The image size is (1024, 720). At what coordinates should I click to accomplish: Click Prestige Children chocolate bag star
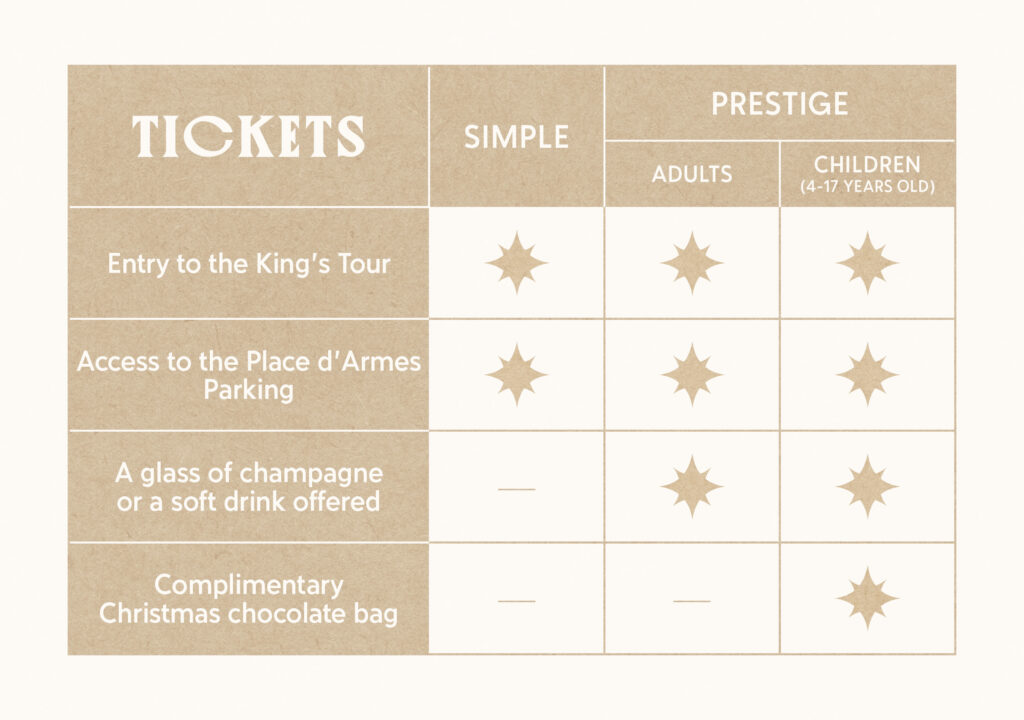click(x=867, y=599)
